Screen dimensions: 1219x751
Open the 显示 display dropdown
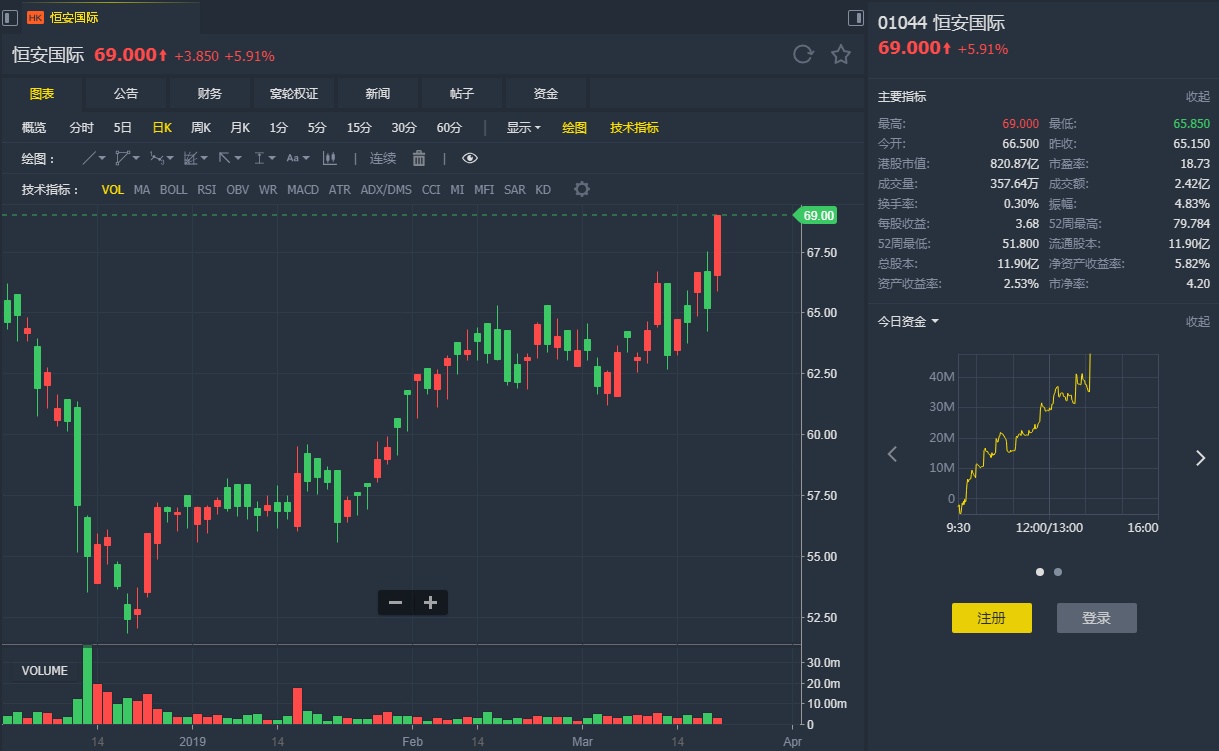click(523, 127)
